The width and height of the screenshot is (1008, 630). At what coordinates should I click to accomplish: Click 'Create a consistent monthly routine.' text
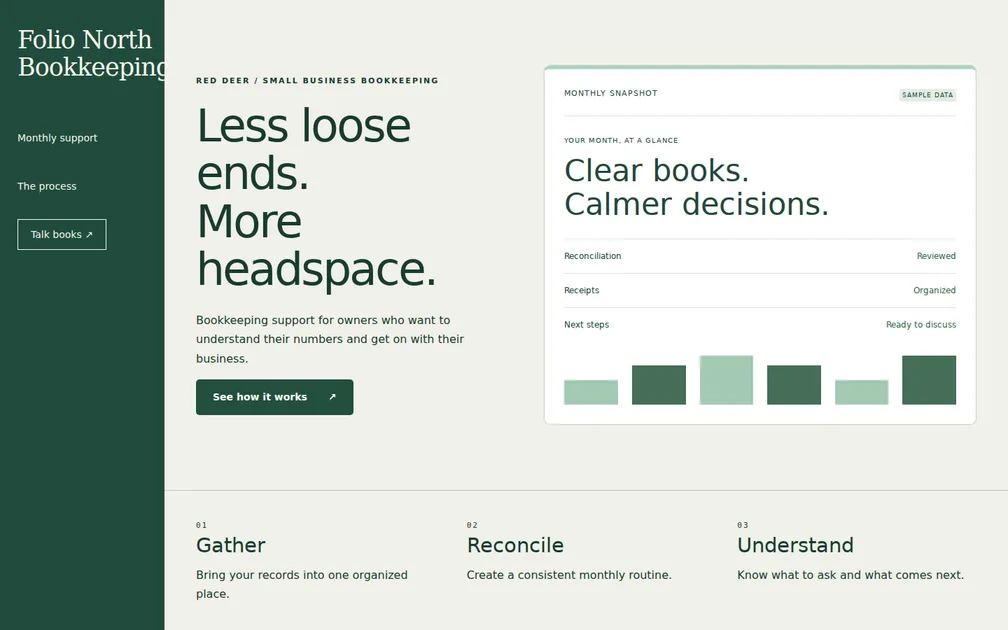(569, 575)
